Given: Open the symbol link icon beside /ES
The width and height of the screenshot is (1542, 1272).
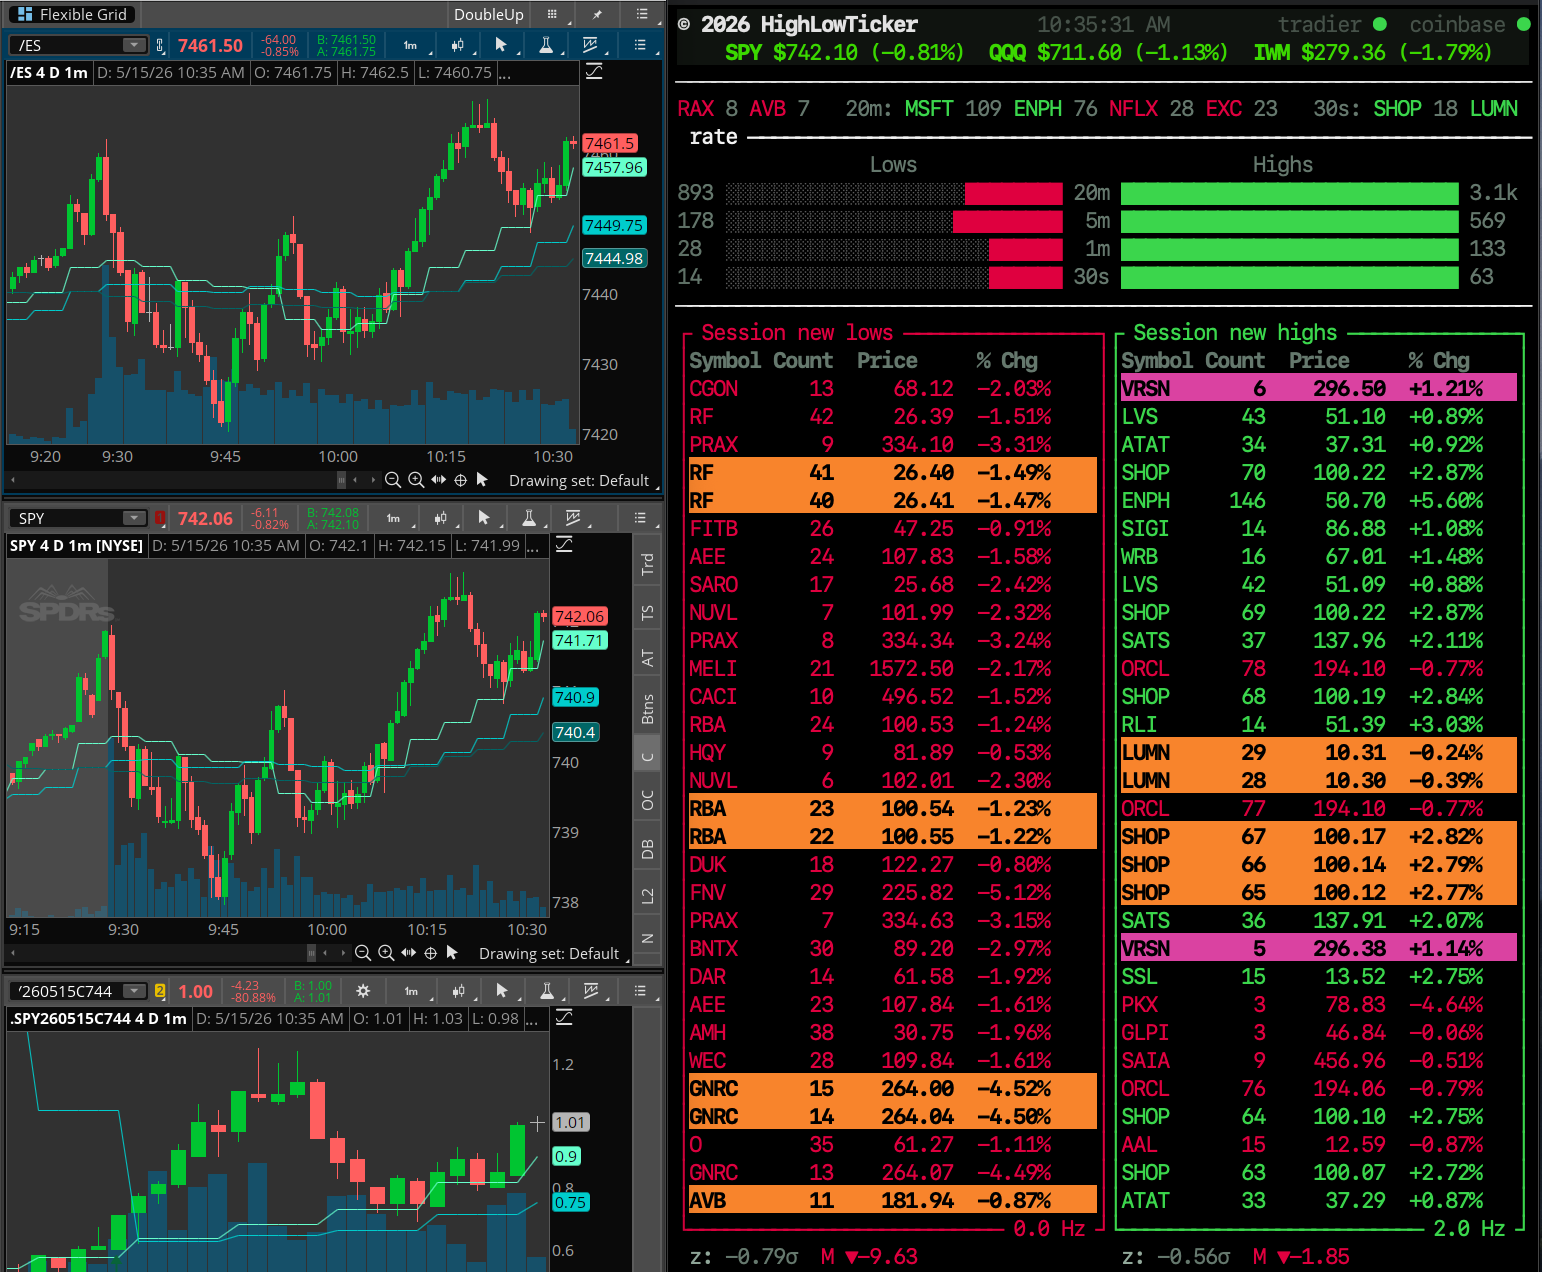Looking at the screenshot, I should pyautogui.click(x=160, y=45).
